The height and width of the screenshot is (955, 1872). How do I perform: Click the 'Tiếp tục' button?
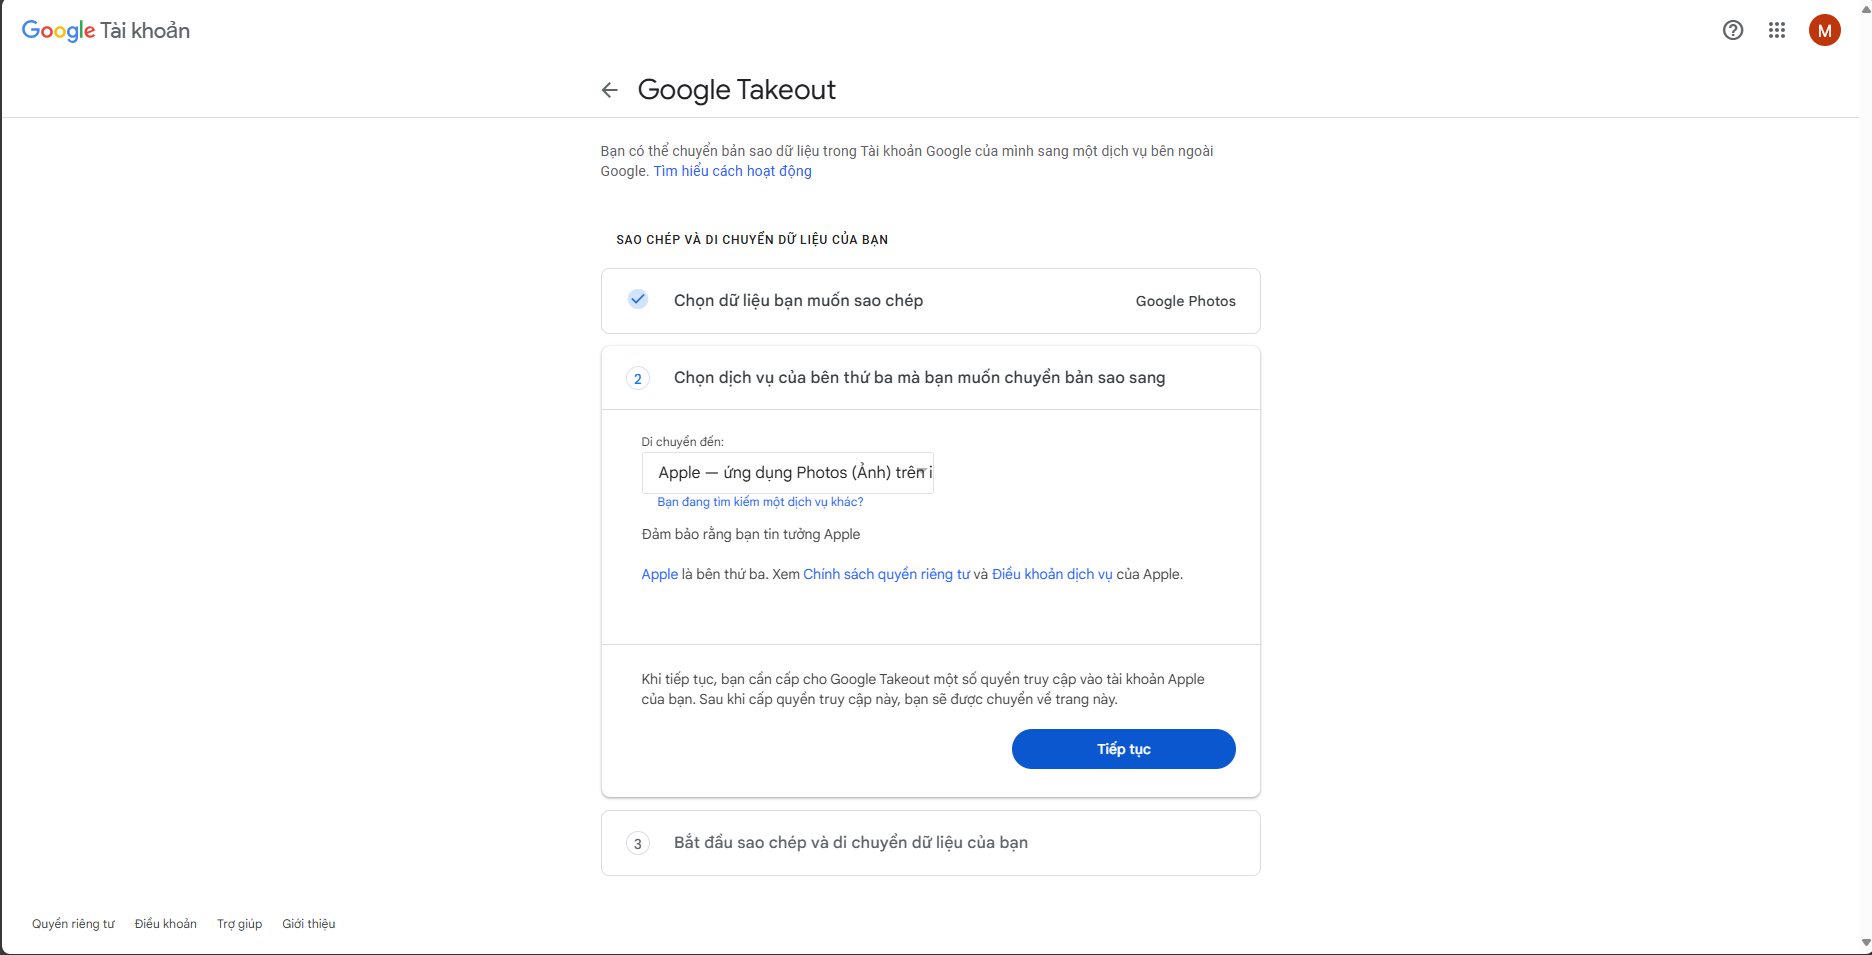pos(1124,749)
